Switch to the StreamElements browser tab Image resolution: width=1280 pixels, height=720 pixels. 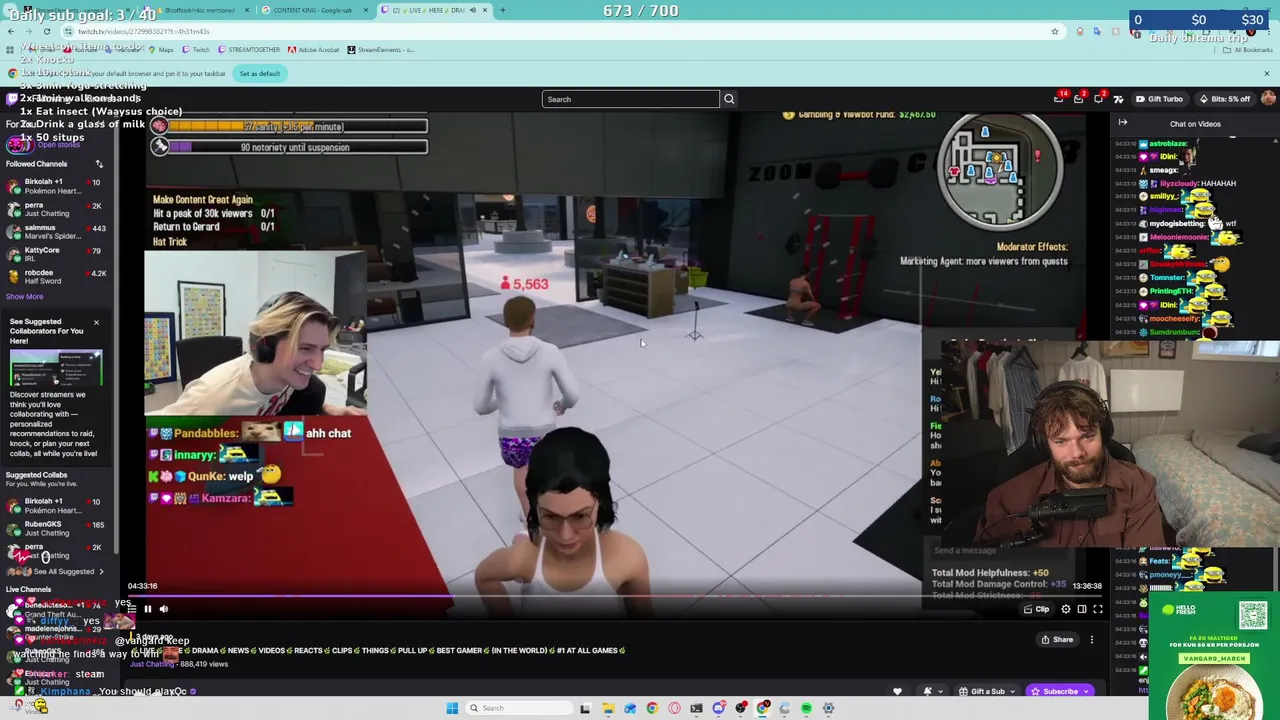tap(77, 10)
